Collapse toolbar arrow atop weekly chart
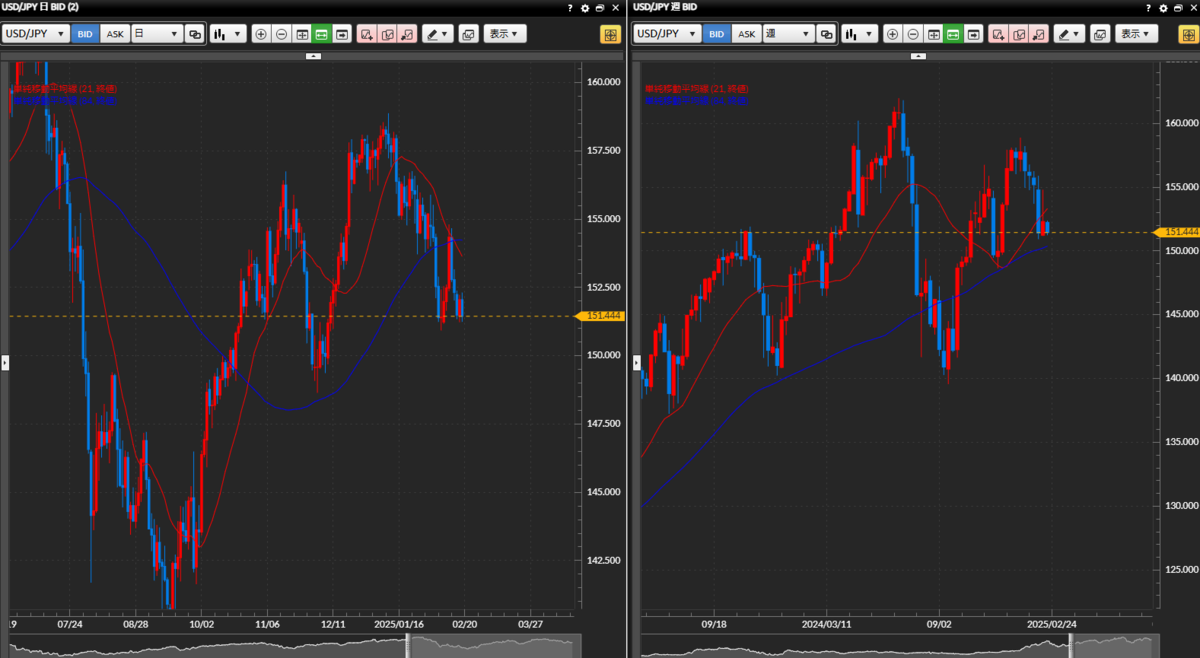The image size is (1200, 658). (x=920, y=56)
